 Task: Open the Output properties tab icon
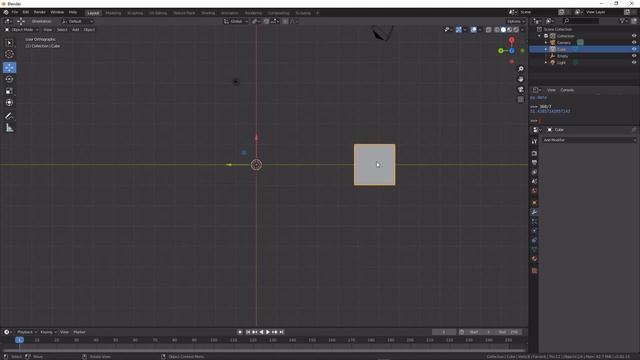pyautogui.click(x=534, y=163)
